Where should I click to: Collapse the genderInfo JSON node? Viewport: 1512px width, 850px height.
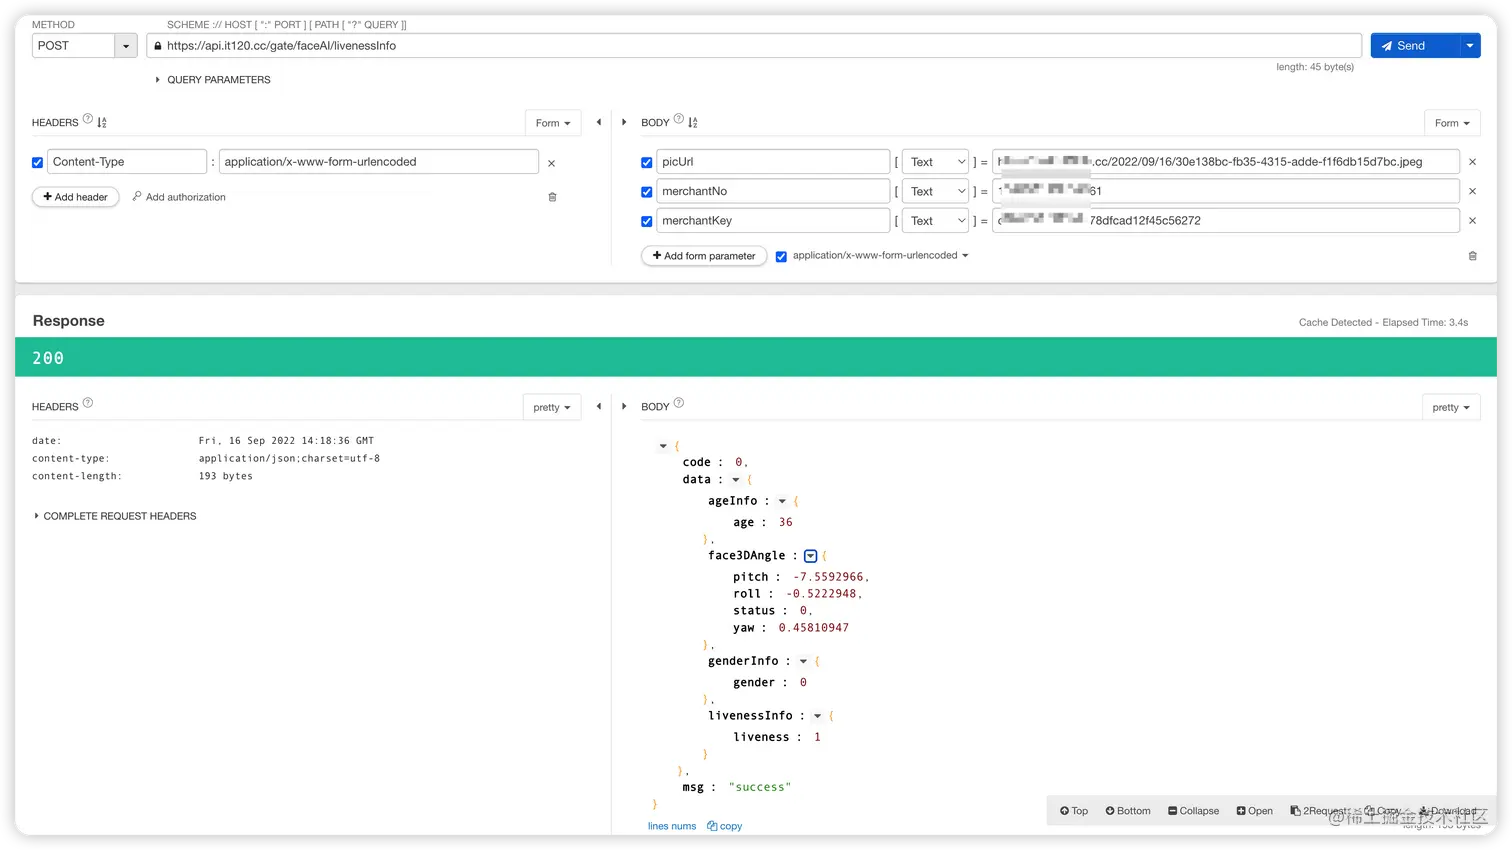pyautogui.click(x=803, y=662)
